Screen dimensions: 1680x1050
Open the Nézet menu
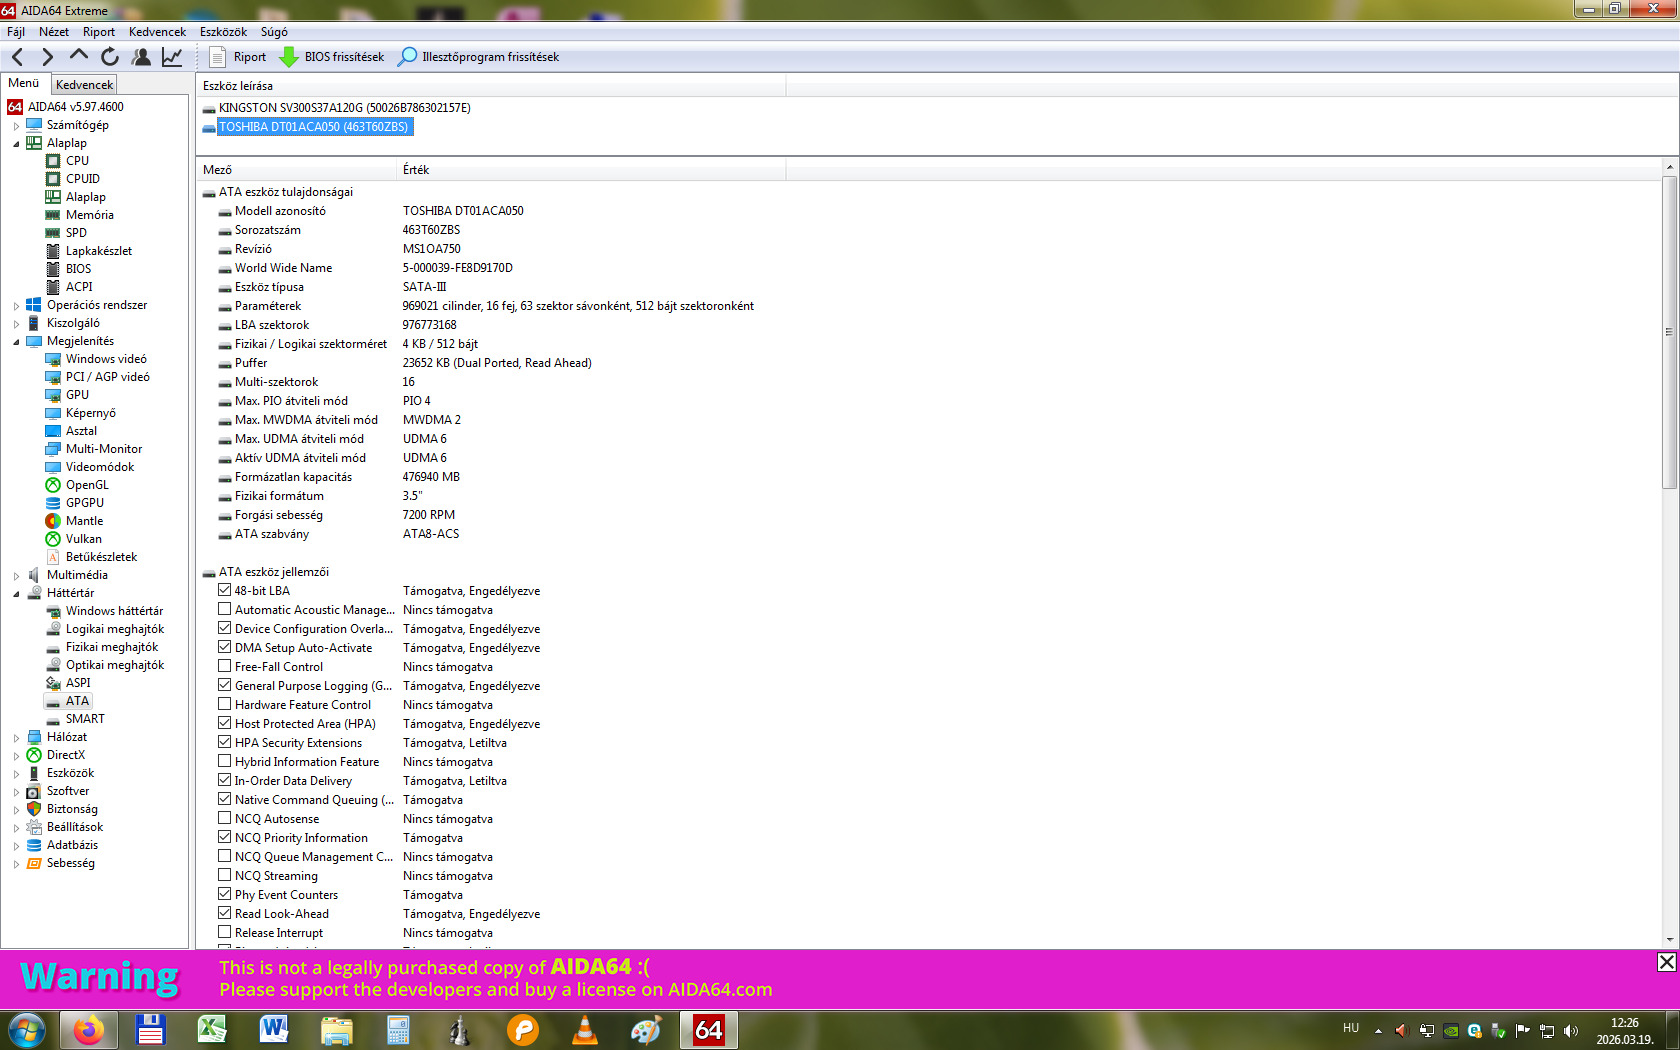54,32
